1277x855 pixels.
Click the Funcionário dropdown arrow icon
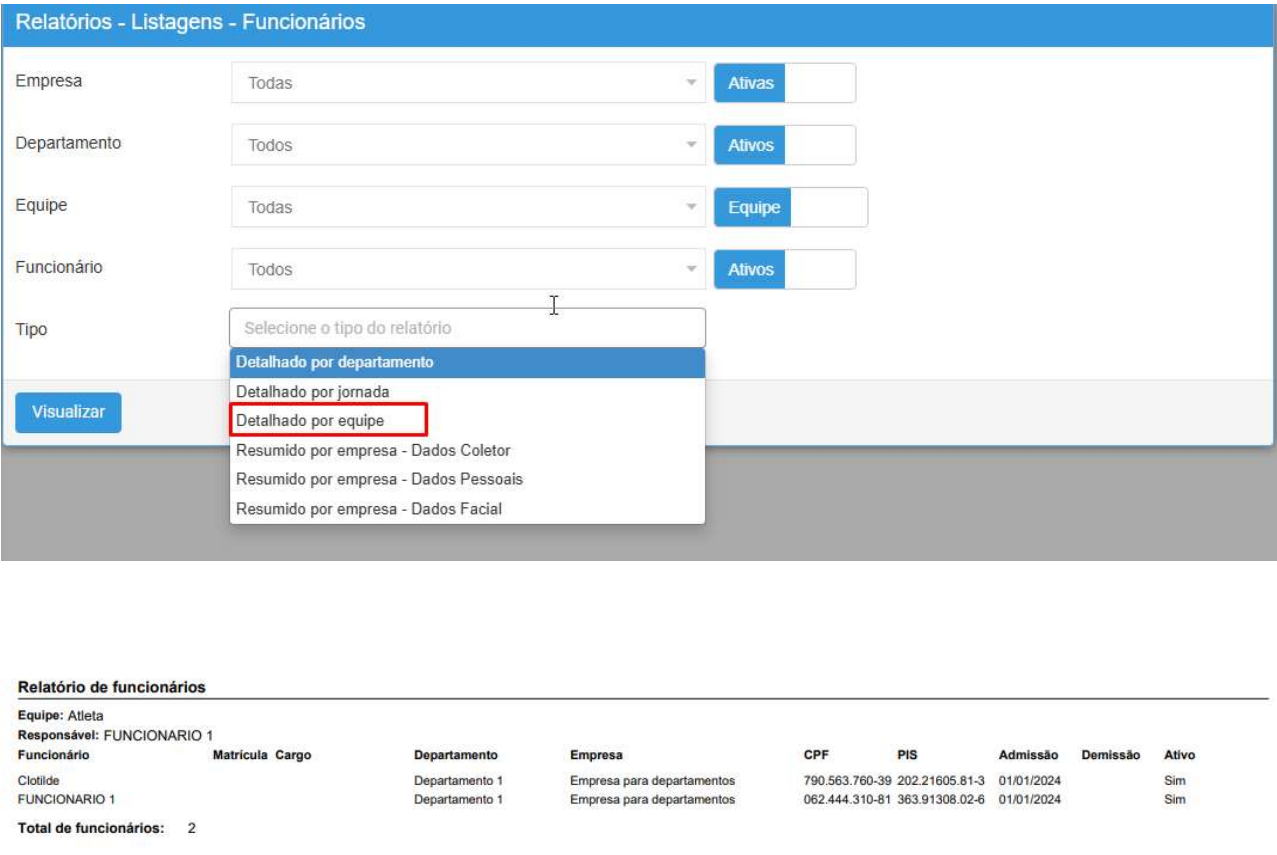pyautogui.click(x=690, y=269)
